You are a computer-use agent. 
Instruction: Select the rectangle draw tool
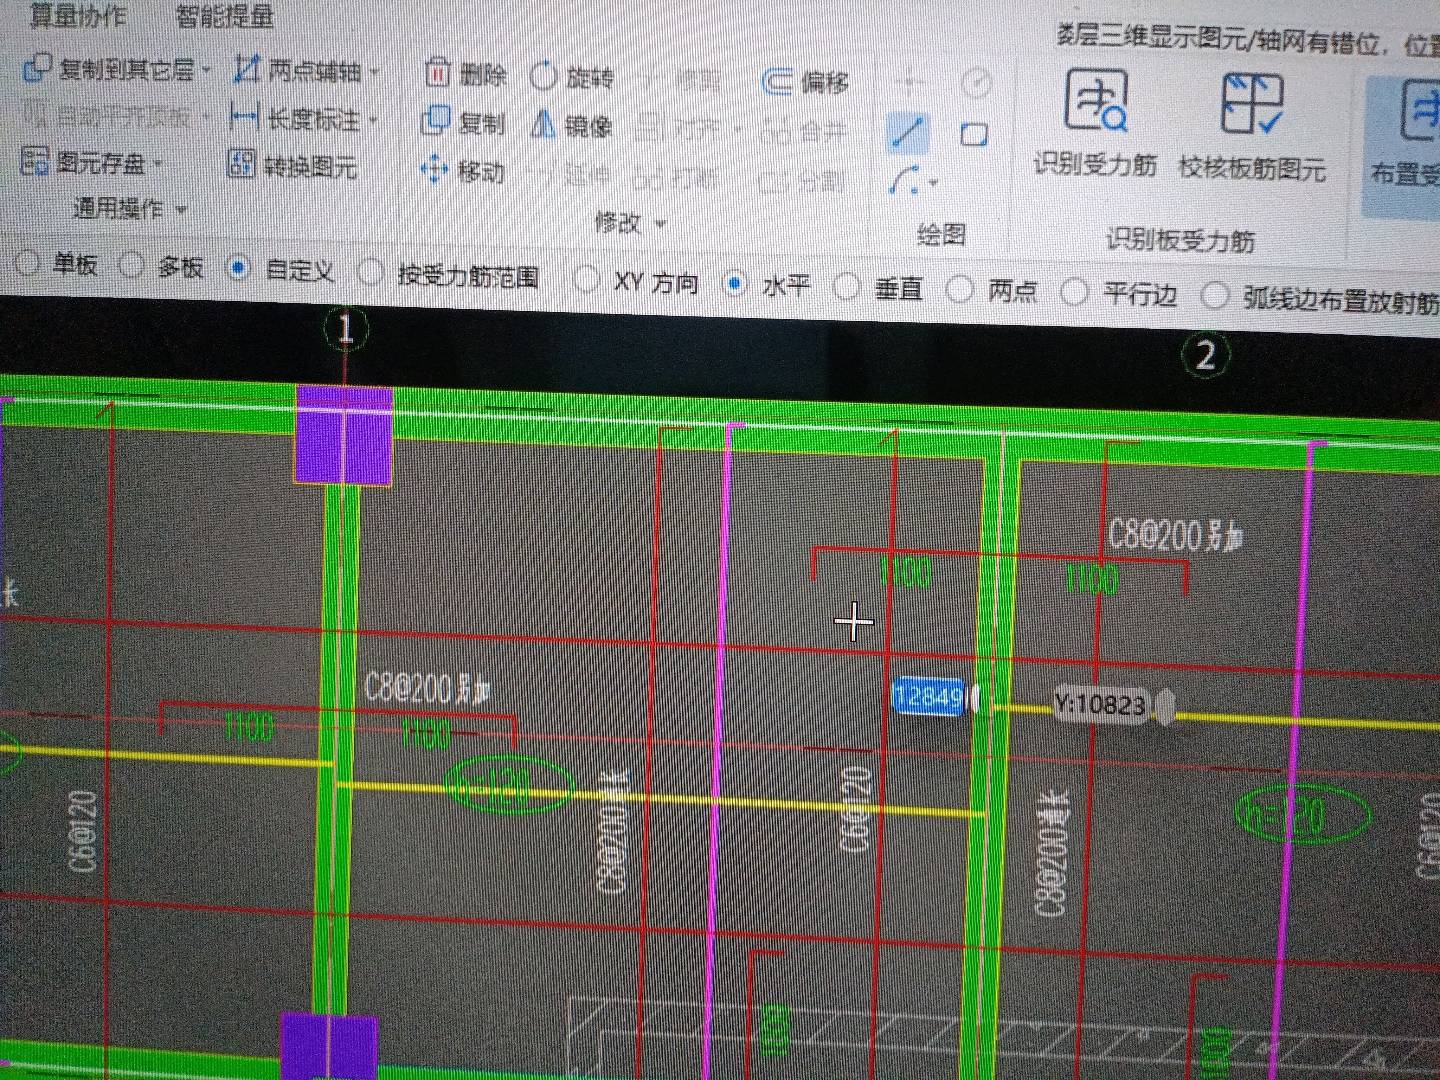click(x=974, y=134)
